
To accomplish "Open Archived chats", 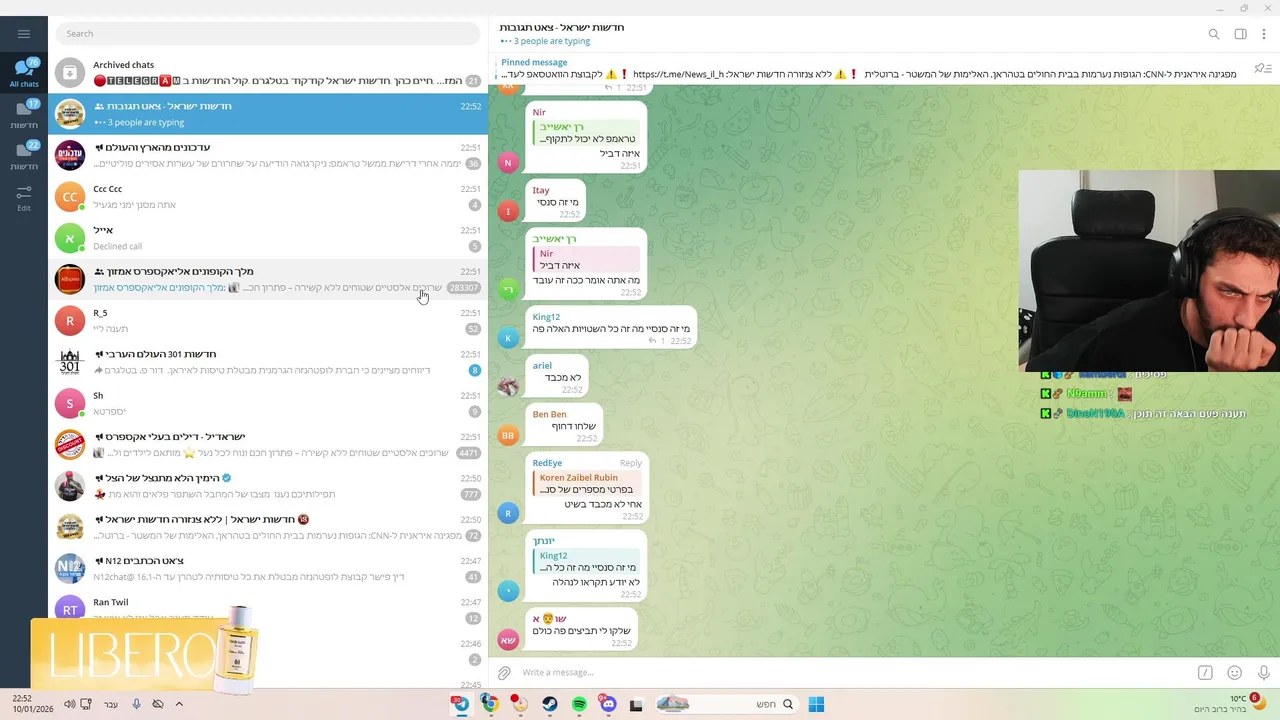I will [x=268, y=72].
